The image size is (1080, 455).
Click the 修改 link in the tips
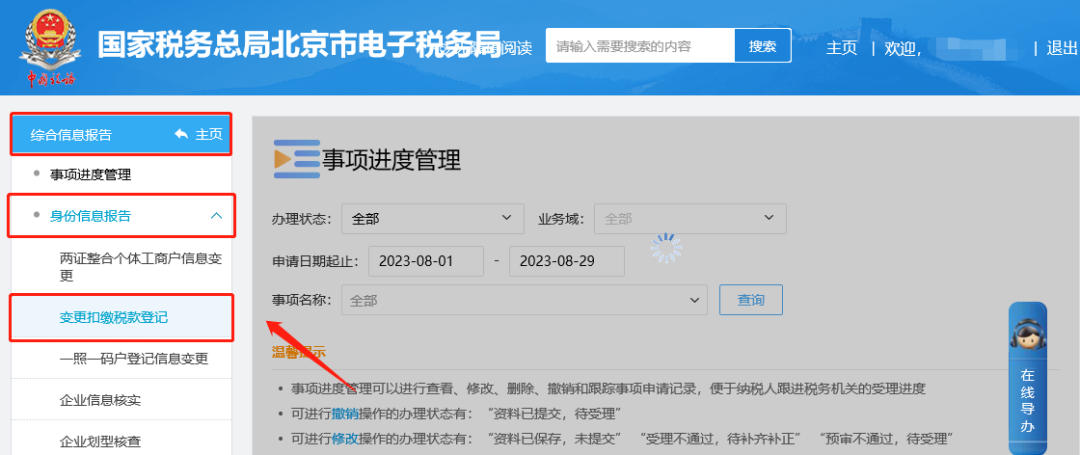345,438
